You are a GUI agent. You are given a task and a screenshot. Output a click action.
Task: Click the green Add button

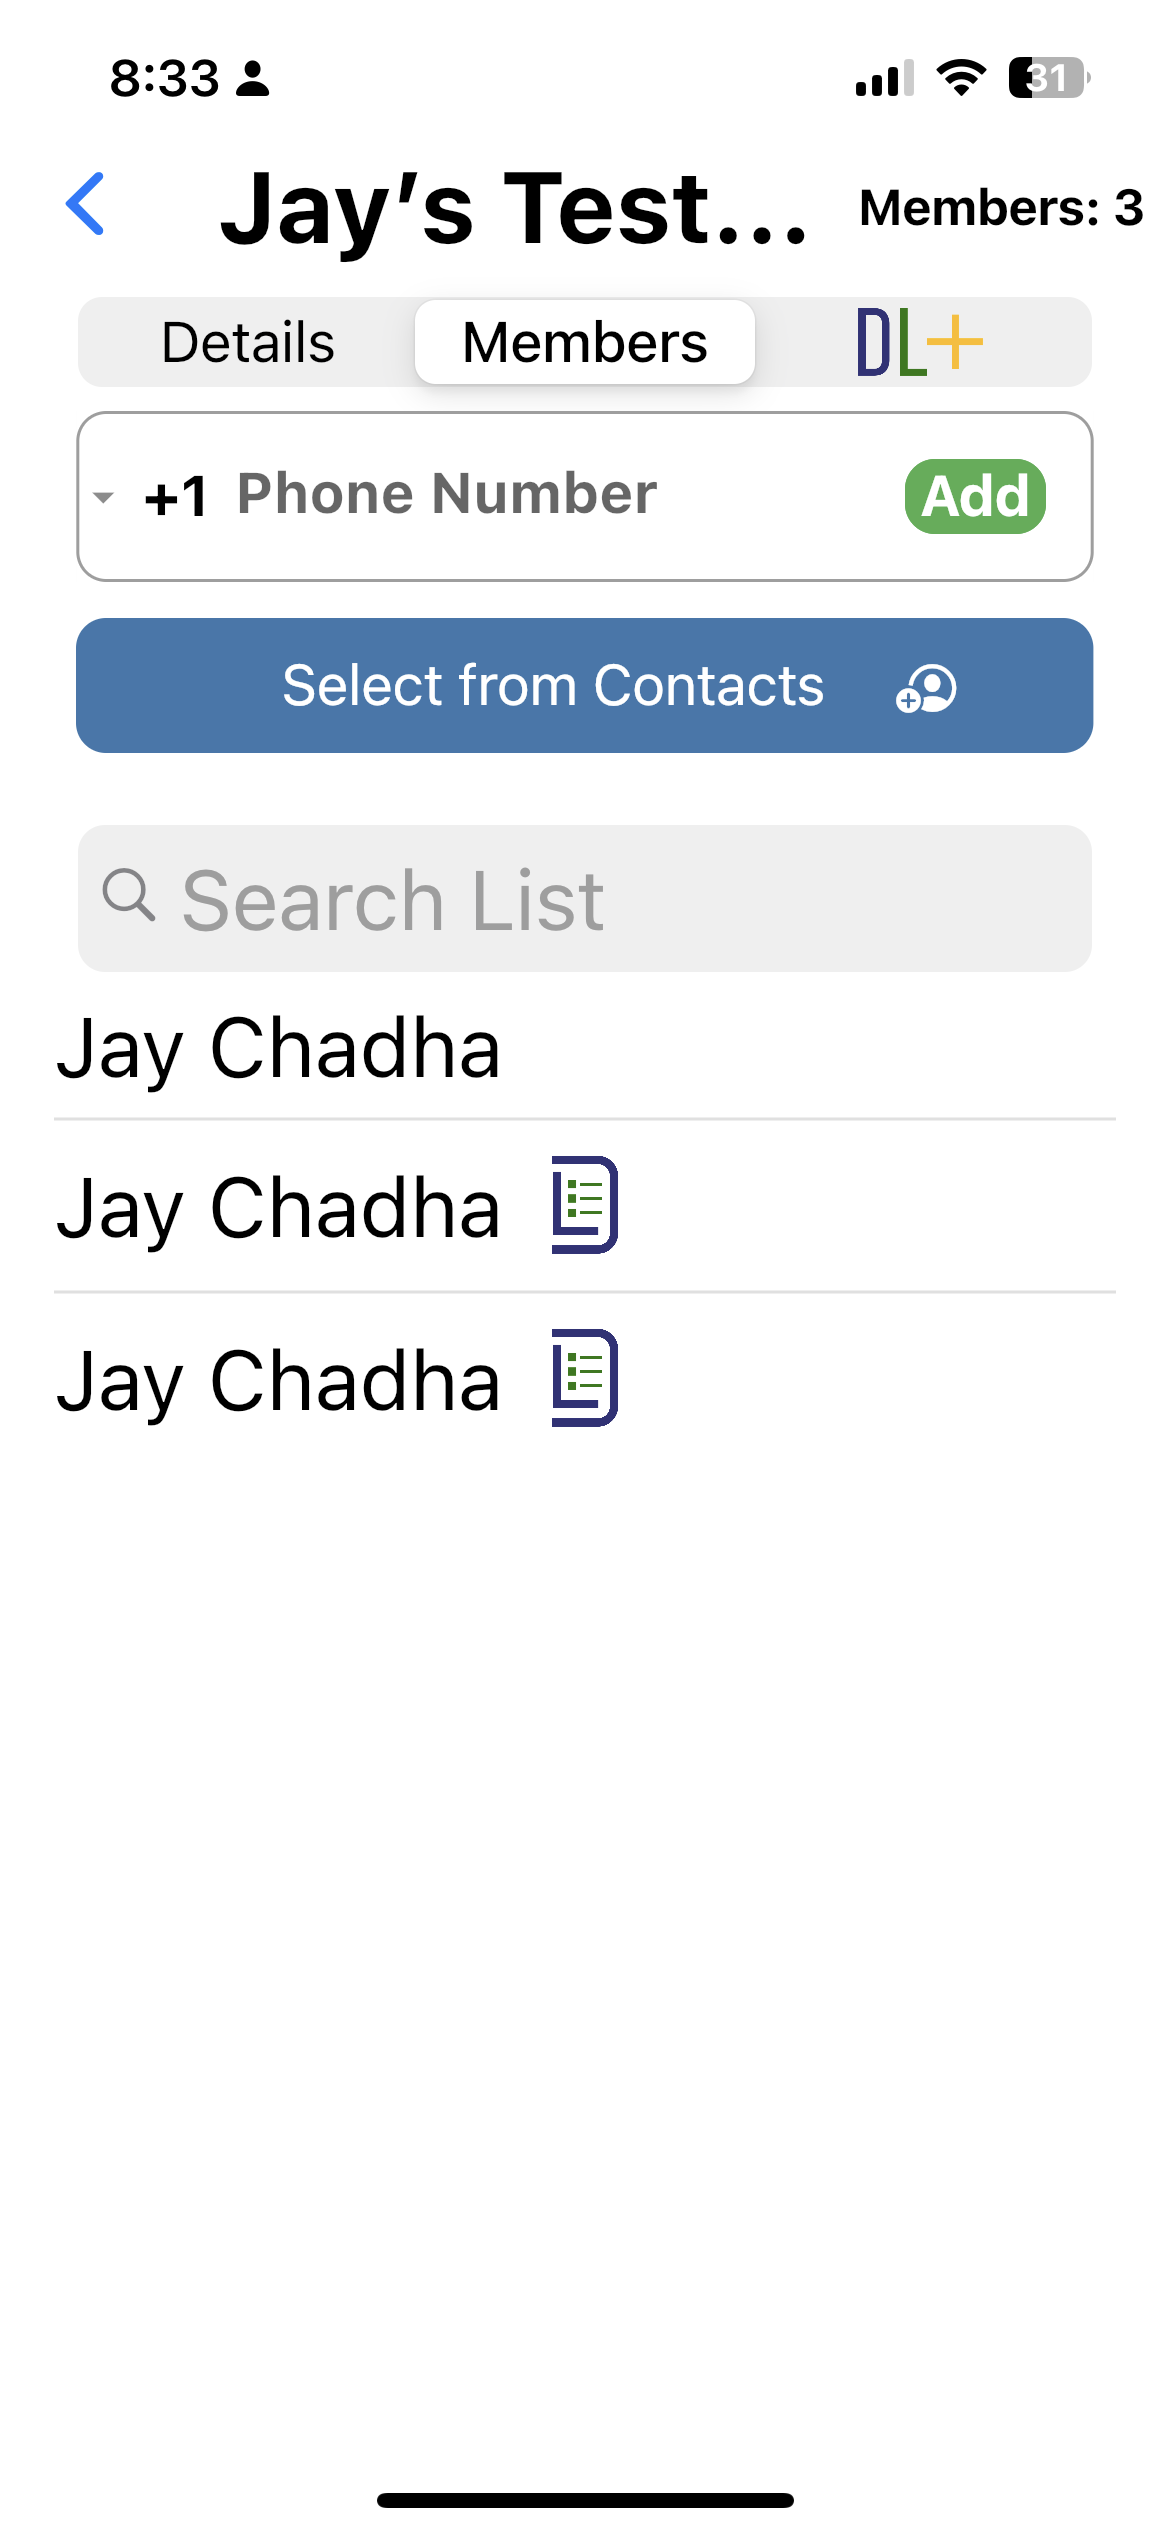tap(975, 496)
